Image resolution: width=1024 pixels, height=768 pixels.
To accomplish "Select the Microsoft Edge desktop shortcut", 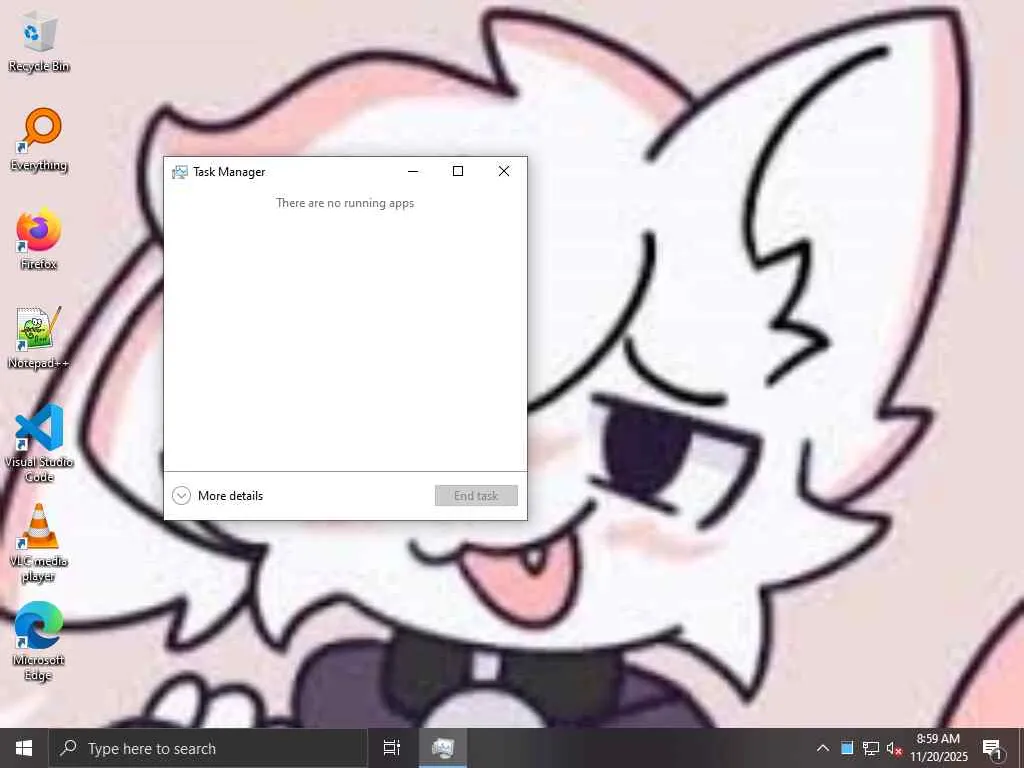I will (x=39, y=641).
